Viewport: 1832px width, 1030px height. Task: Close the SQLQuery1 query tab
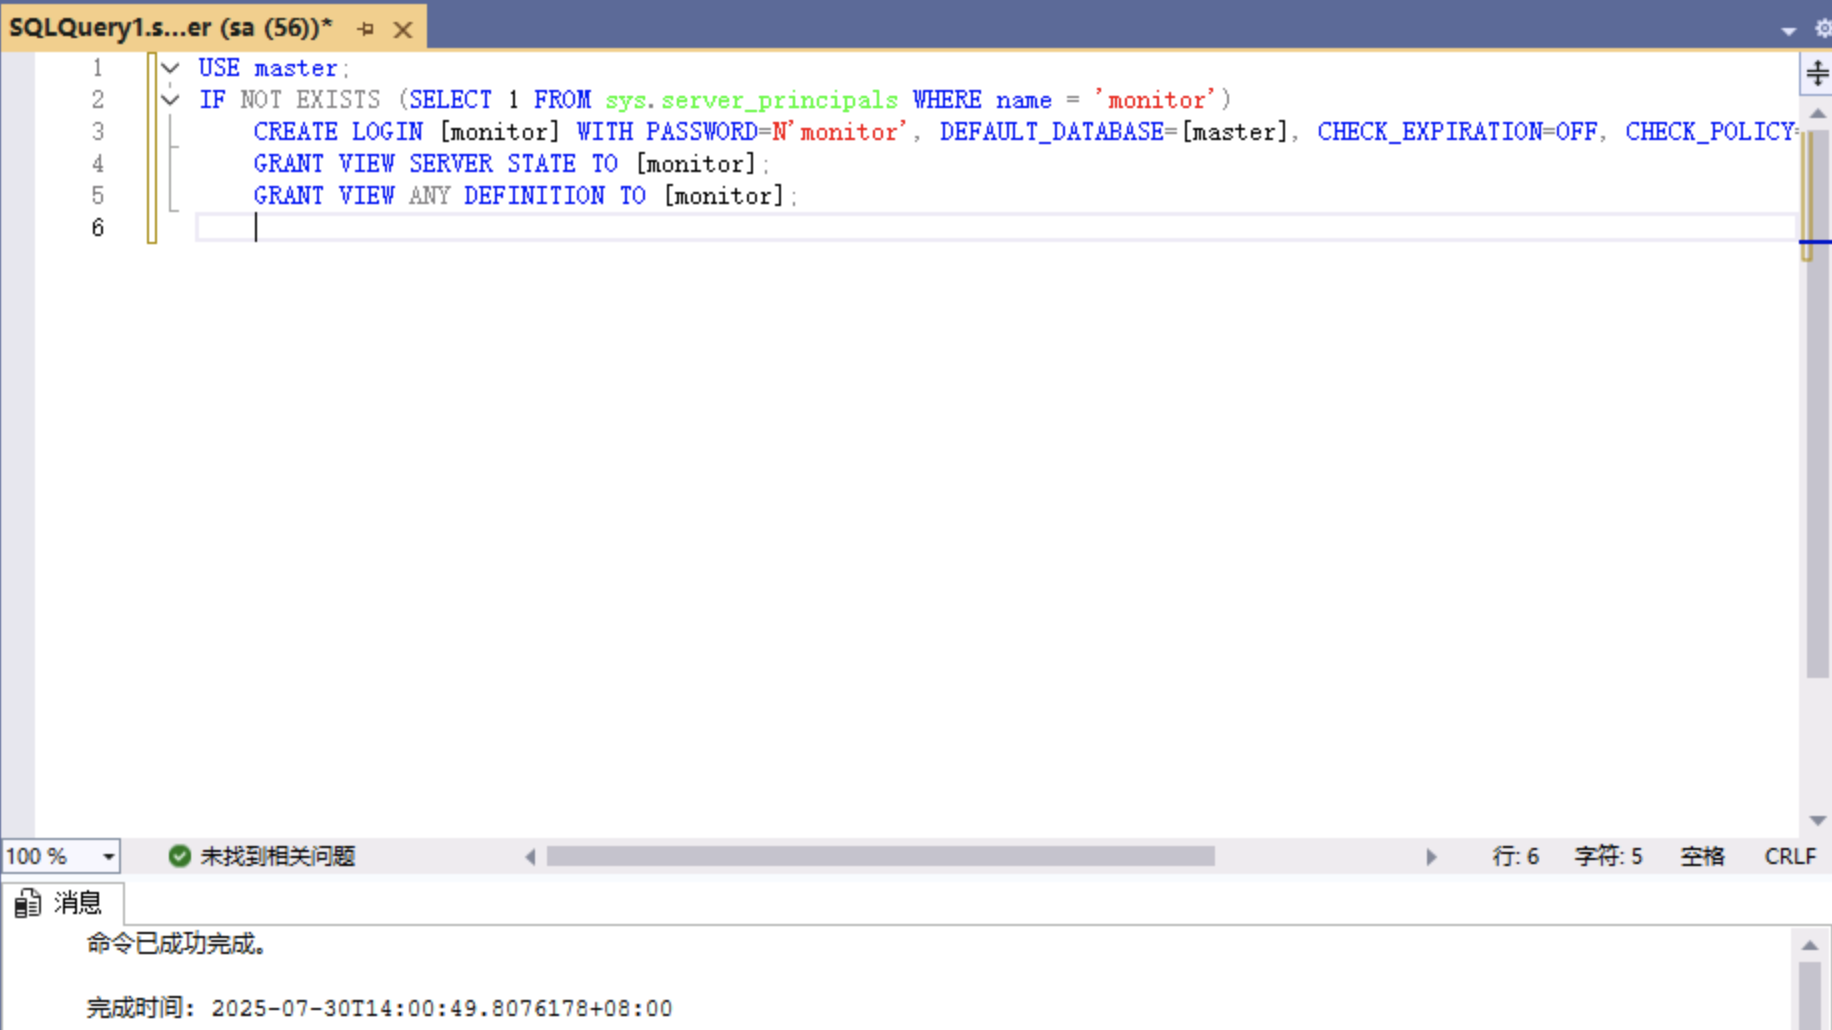402,29
